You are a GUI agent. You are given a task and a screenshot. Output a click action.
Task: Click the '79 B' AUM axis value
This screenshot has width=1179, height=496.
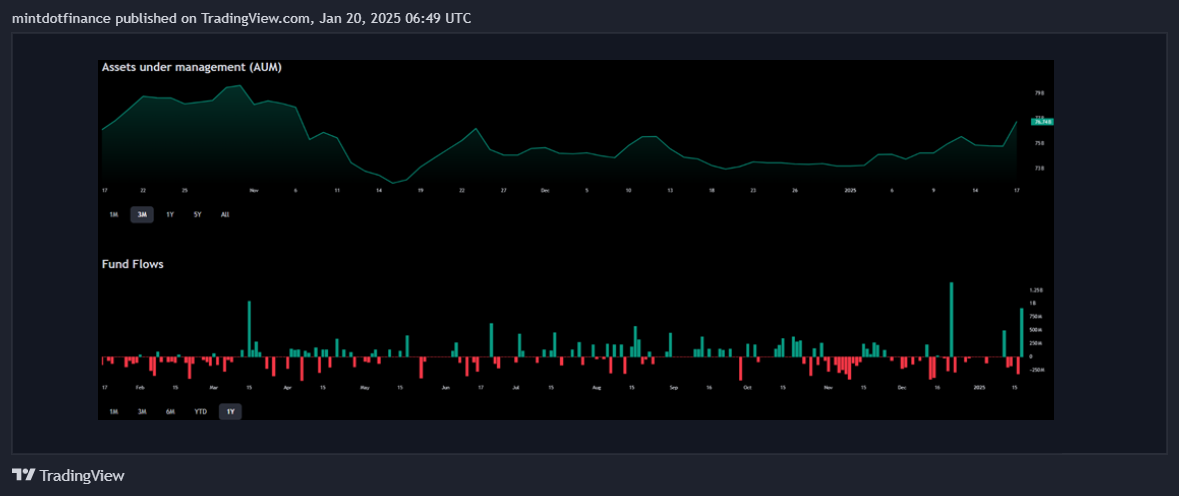click(x=1039, y=93)
